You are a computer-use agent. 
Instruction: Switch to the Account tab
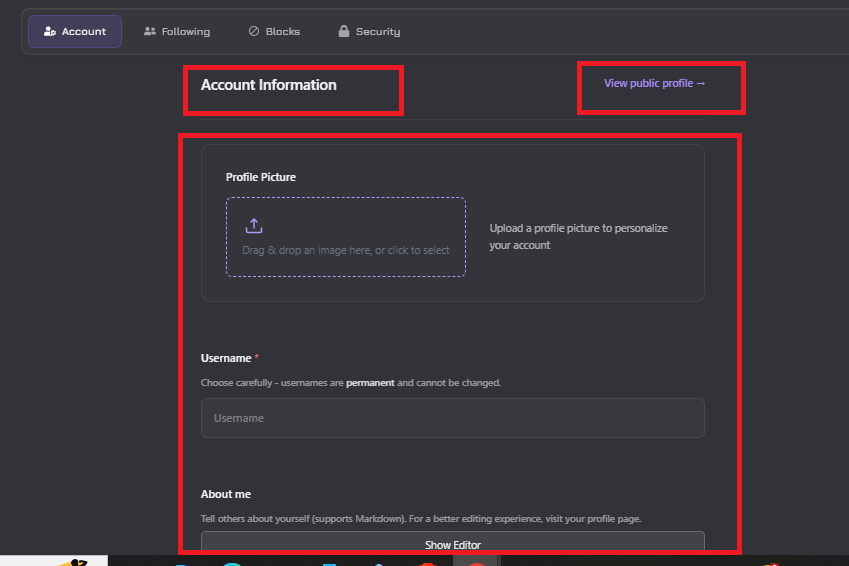[x=75, y=32]
